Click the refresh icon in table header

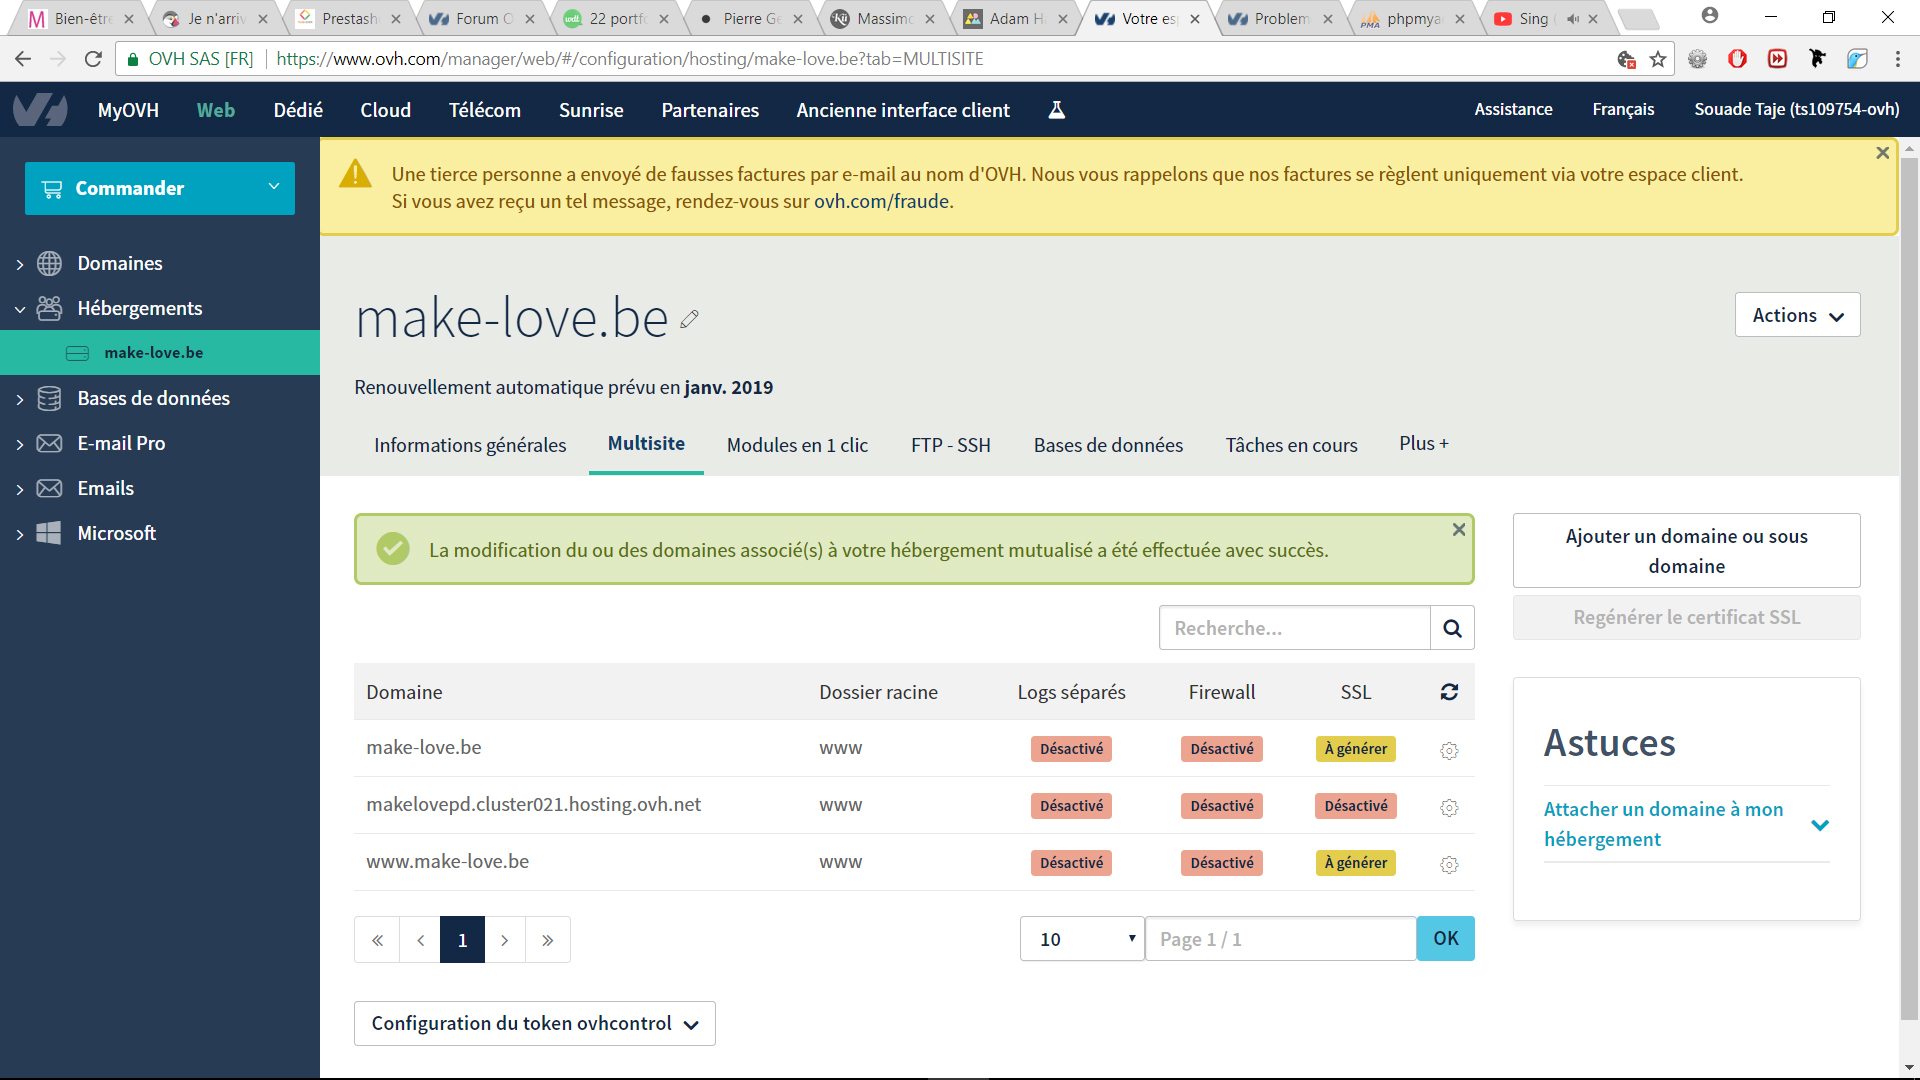click(x=1449, y=692)
